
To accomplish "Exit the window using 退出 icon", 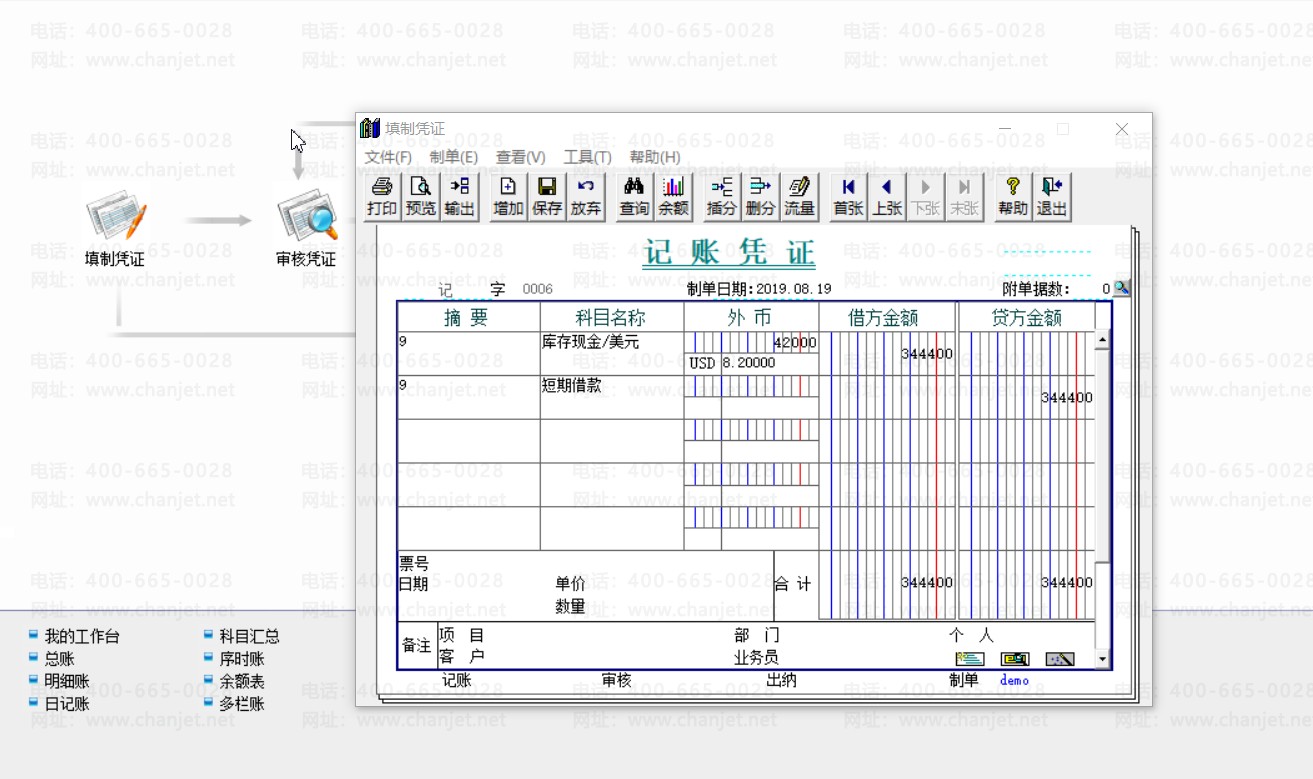I will coord(1051,196).
